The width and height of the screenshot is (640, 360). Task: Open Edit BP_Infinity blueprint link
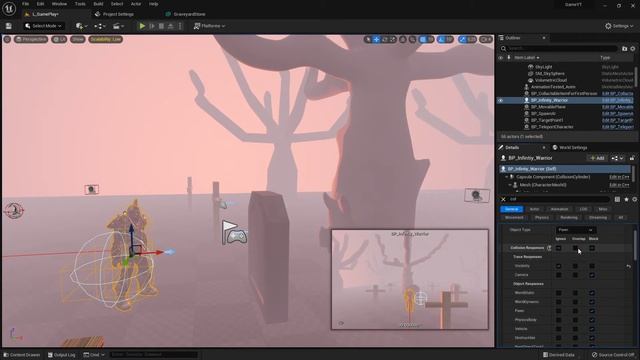(x=618, y=100)
